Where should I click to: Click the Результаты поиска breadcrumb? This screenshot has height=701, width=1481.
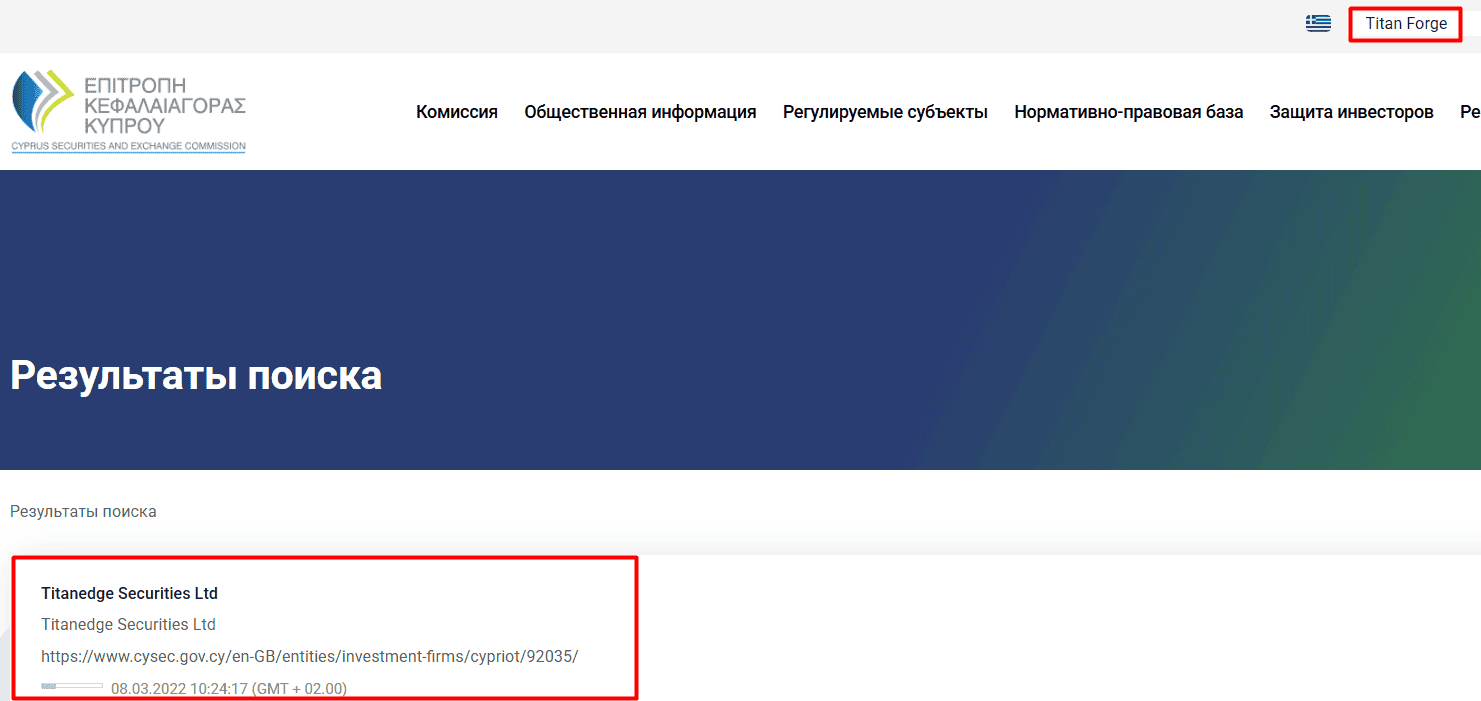pos(83,511)
